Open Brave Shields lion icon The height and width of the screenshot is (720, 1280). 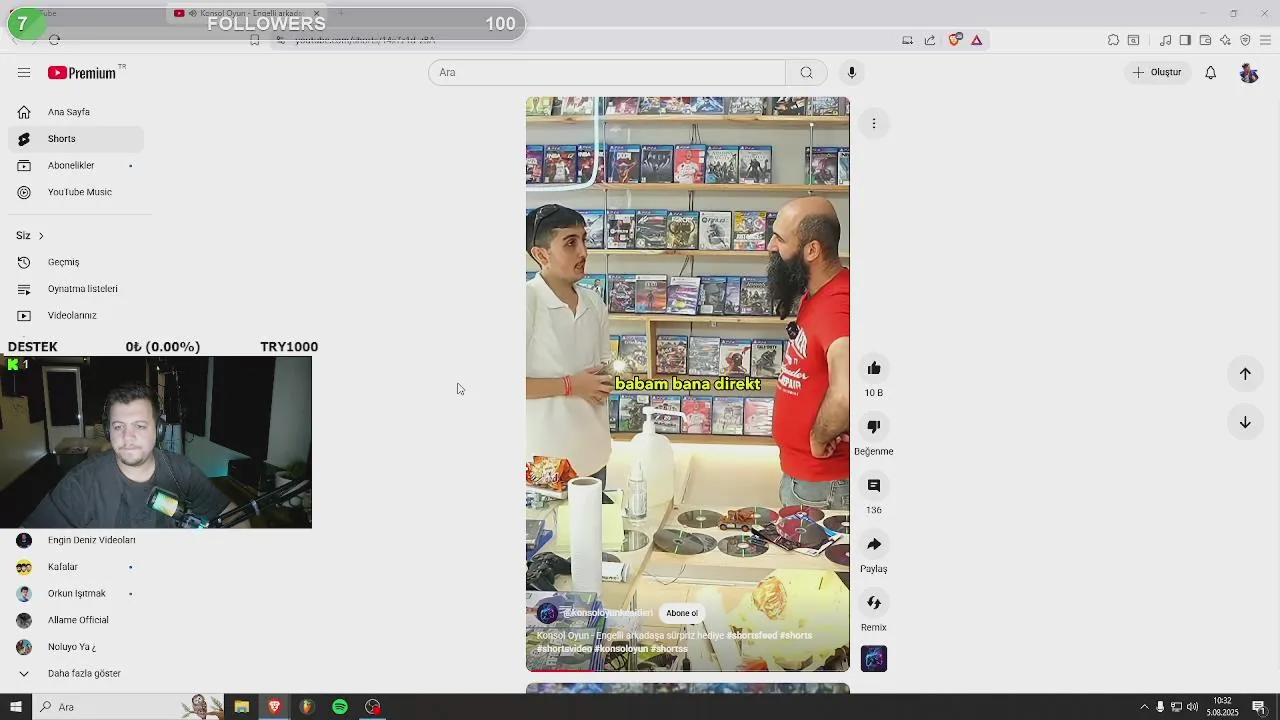(954, 40)
